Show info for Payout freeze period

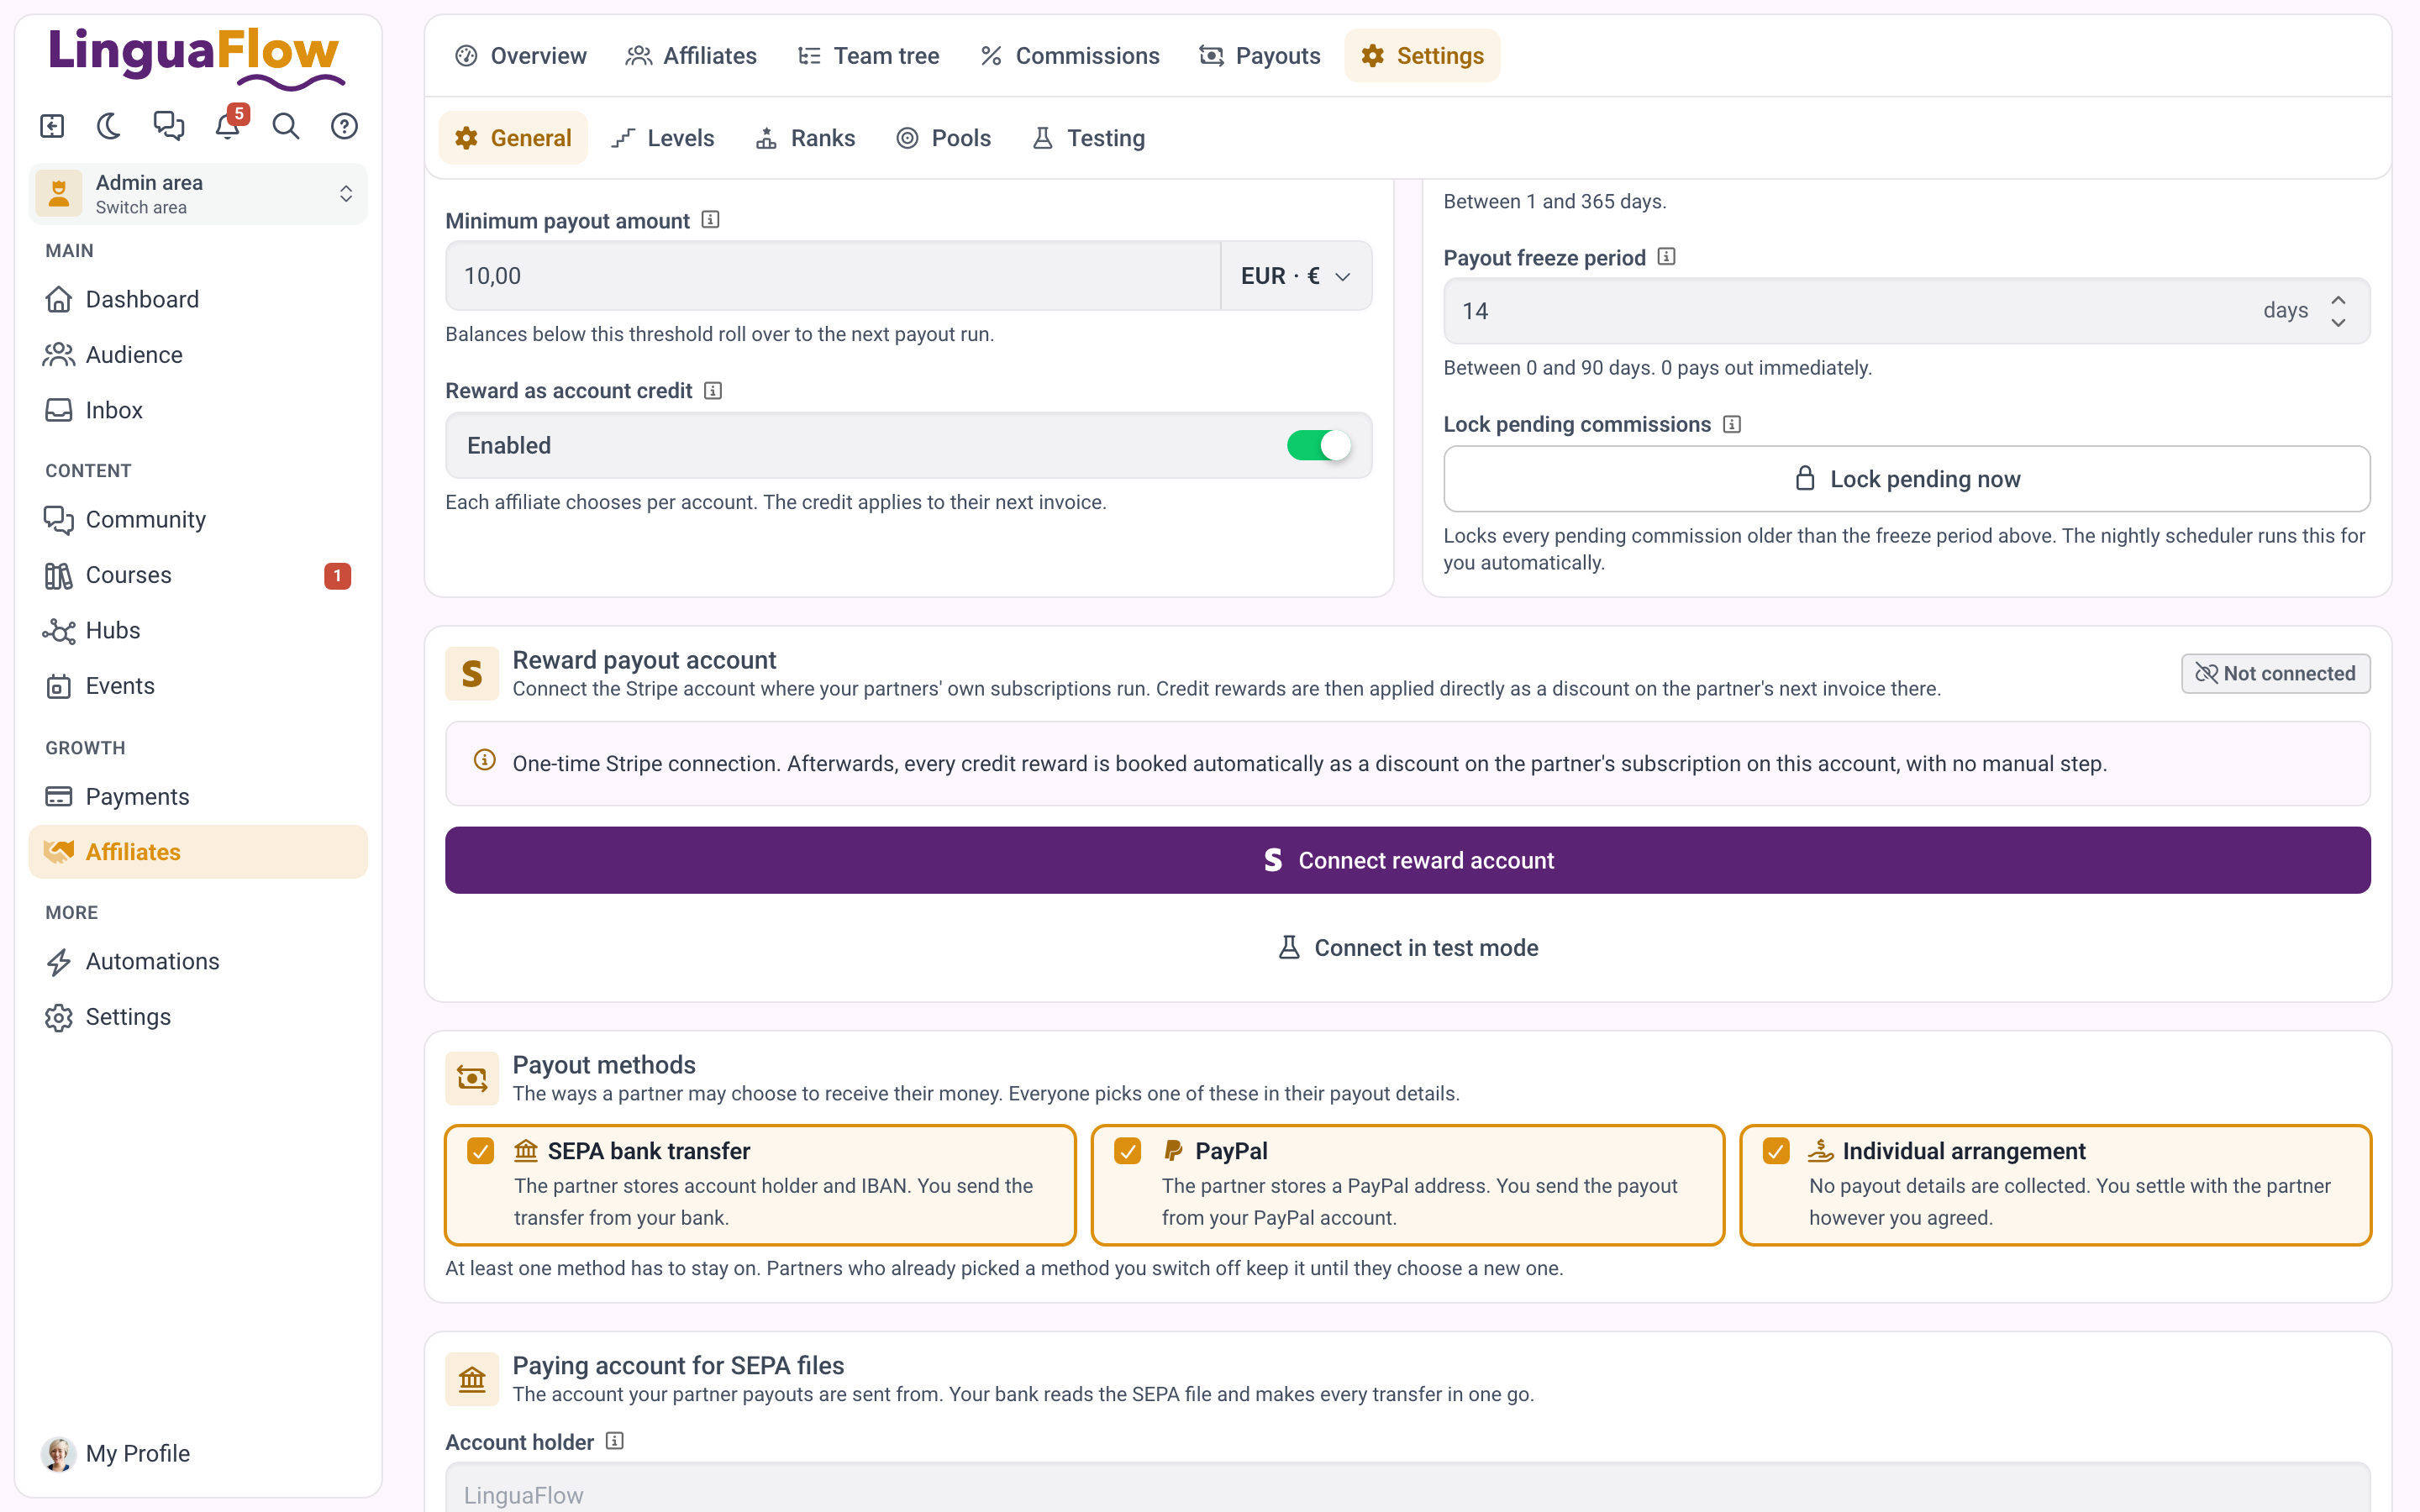1666,257
